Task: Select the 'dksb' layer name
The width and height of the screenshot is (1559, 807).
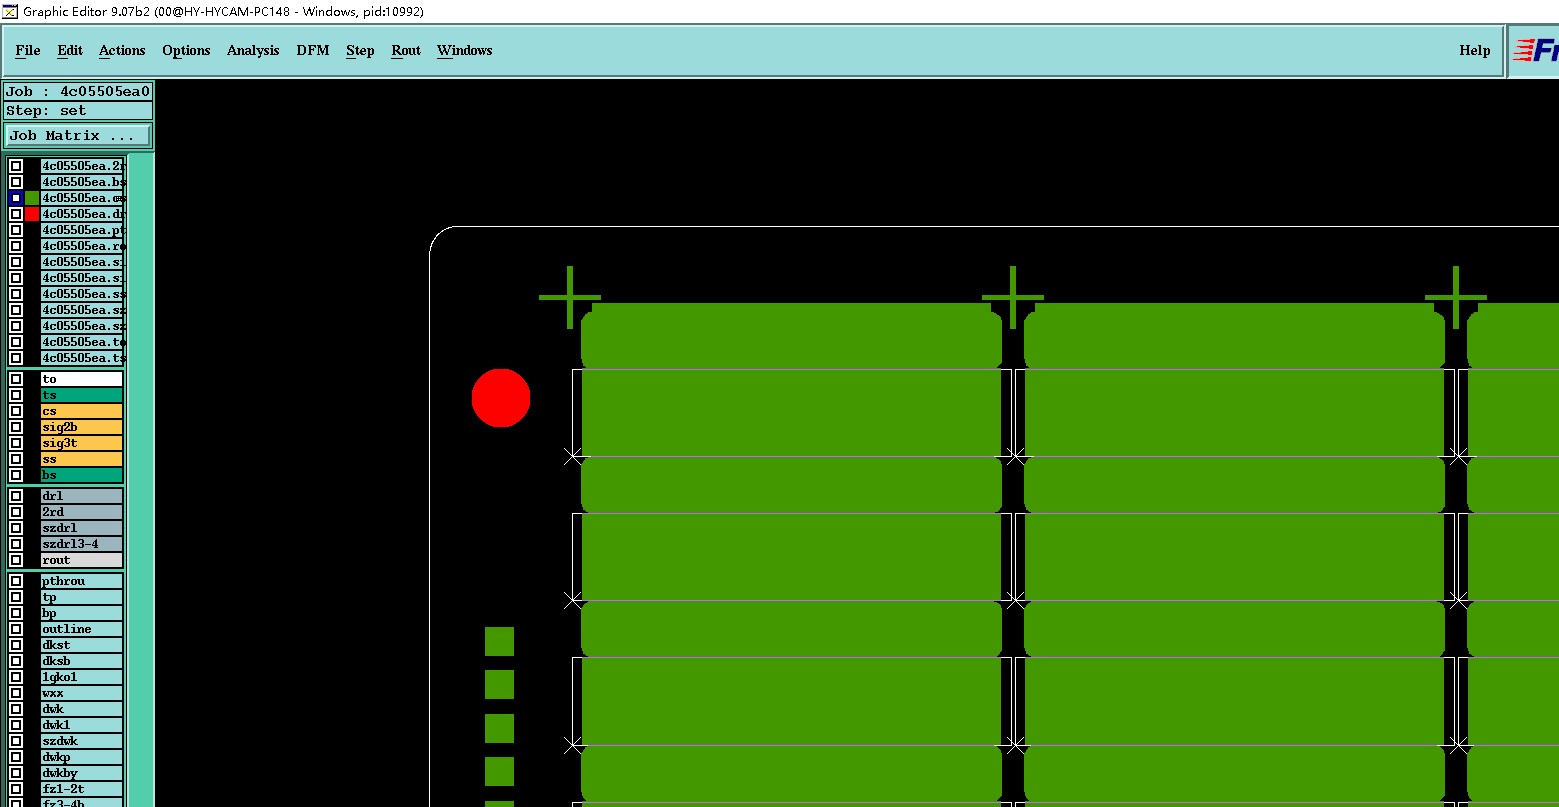Action: click(x=82, y=661)
